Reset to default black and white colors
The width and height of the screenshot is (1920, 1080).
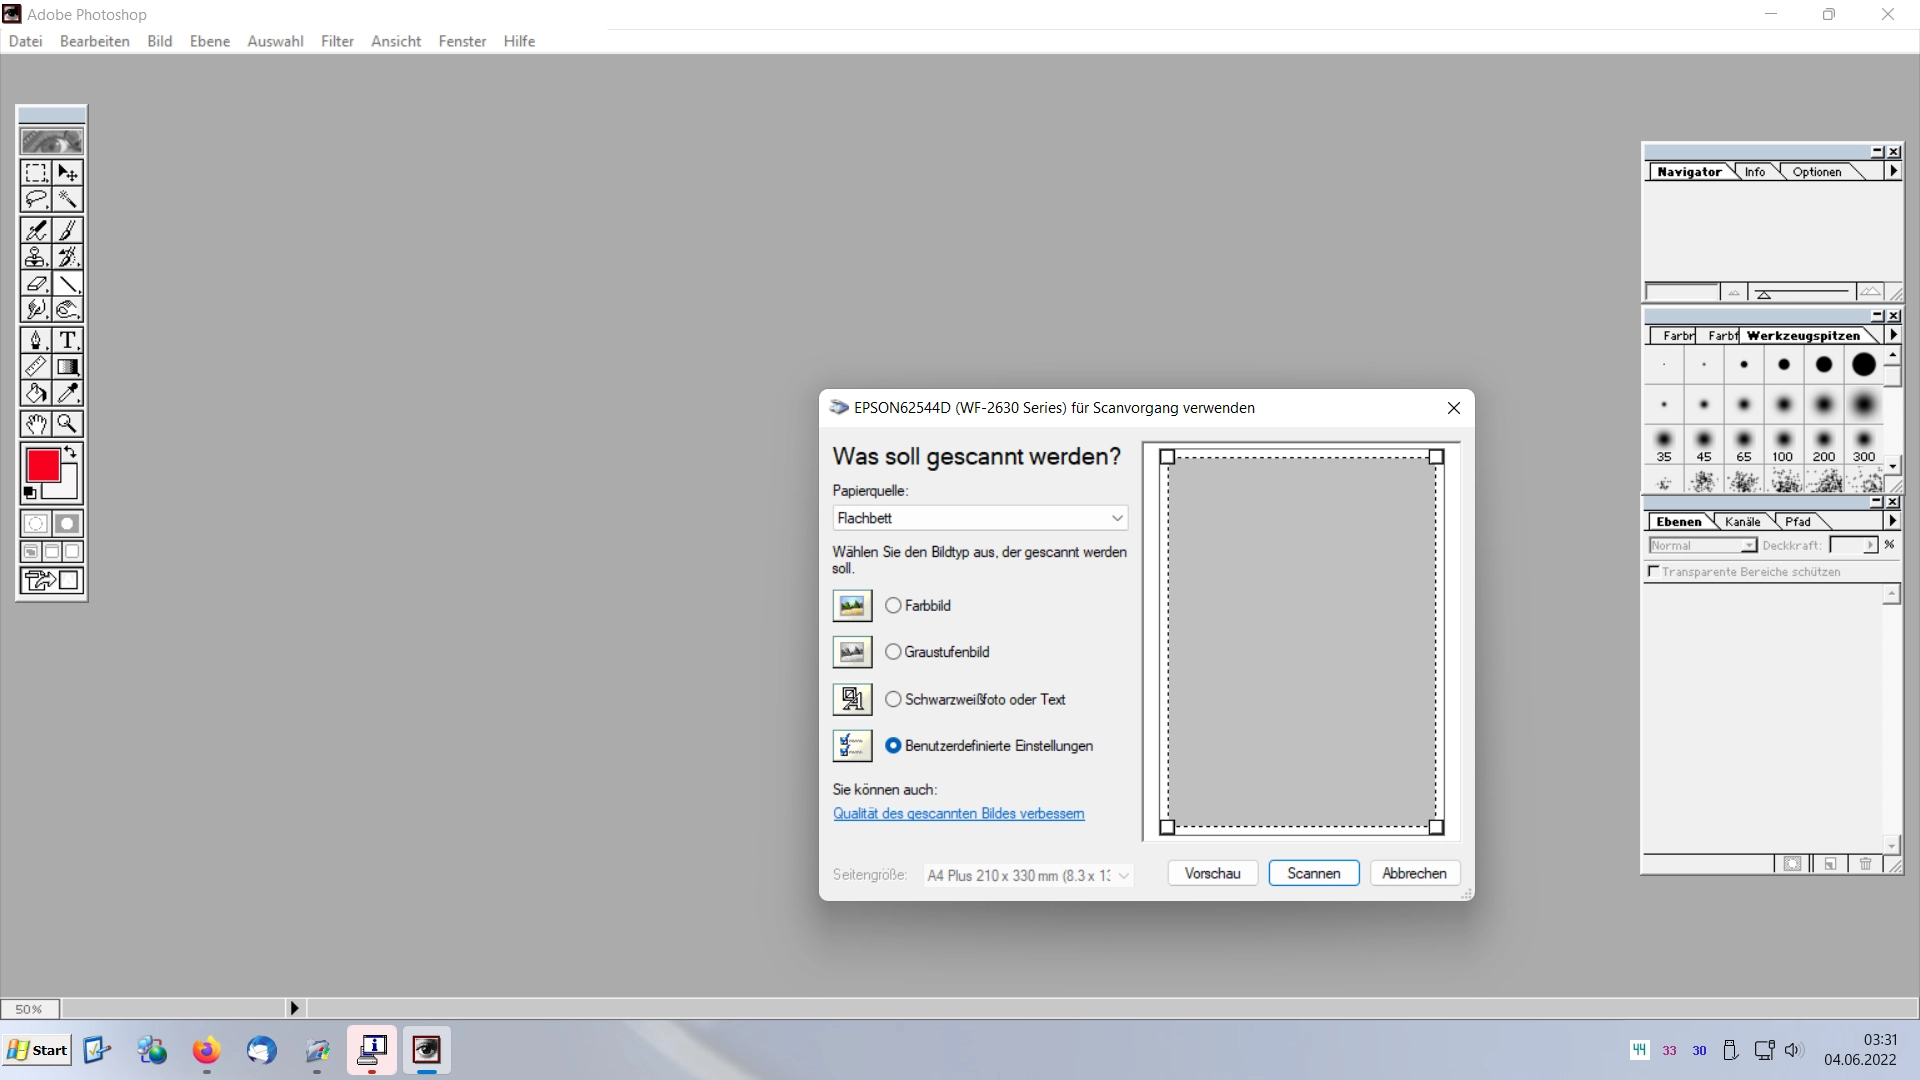coord(29,493)
